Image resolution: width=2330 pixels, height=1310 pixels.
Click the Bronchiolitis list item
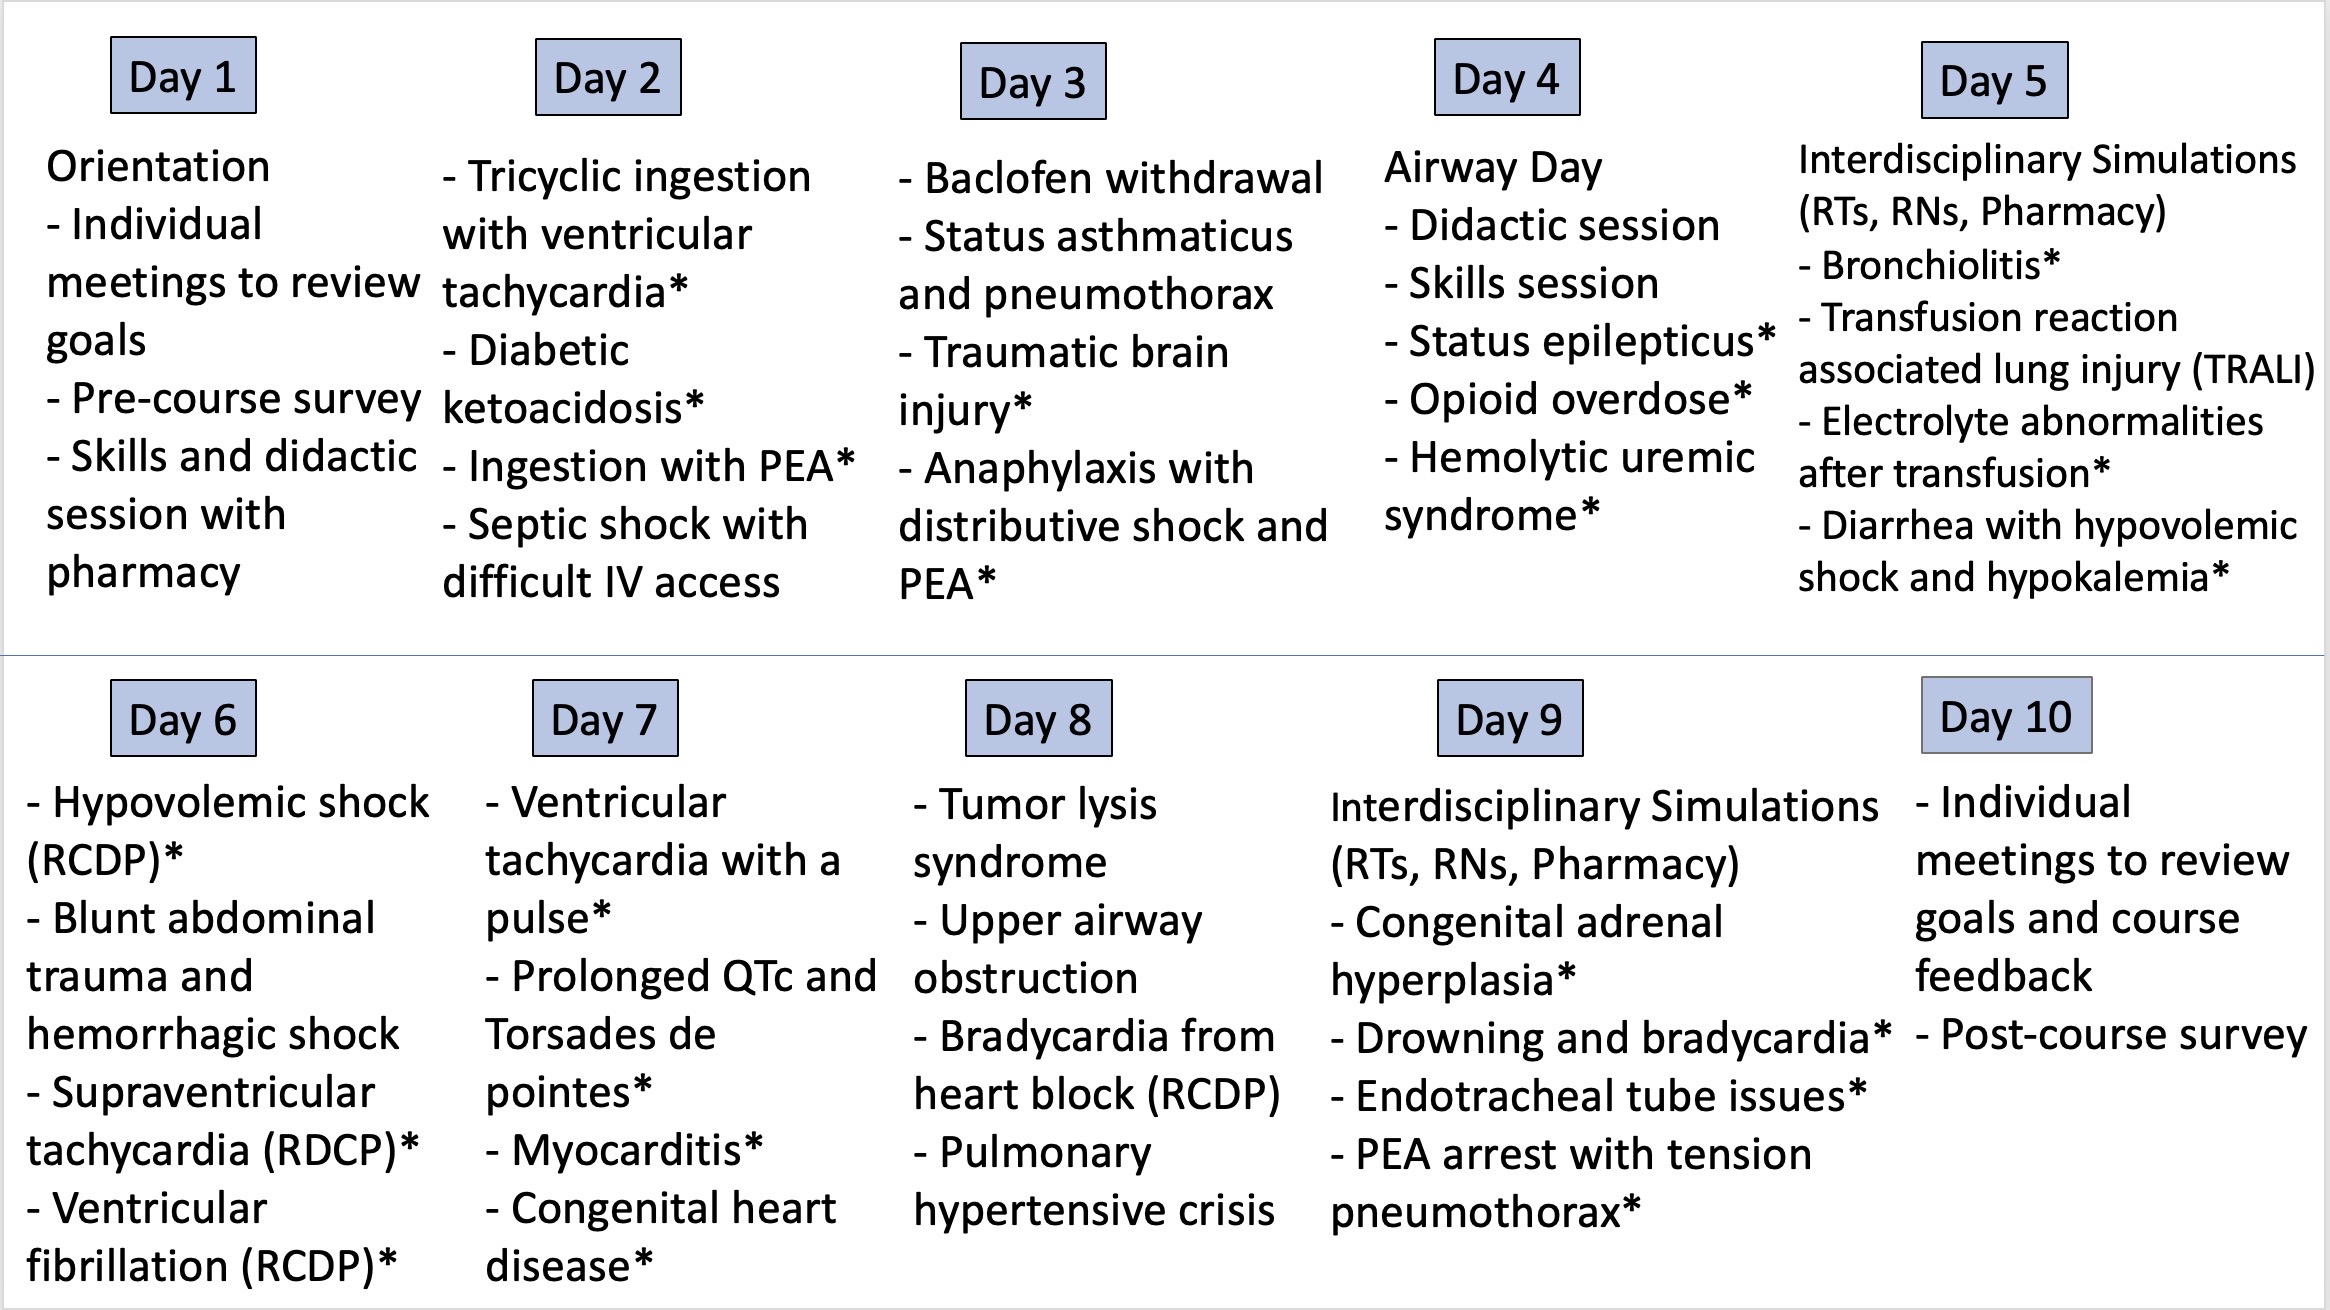click(x=1929, y=265)
